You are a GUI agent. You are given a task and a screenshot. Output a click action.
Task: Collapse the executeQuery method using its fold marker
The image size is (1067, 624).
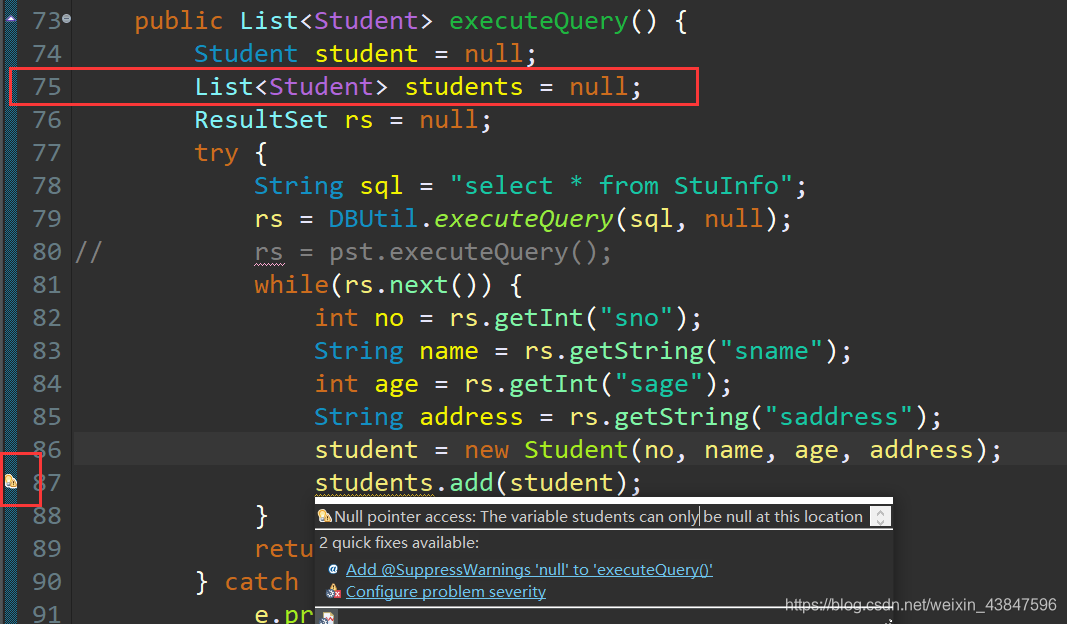click(x=66, y=18)
